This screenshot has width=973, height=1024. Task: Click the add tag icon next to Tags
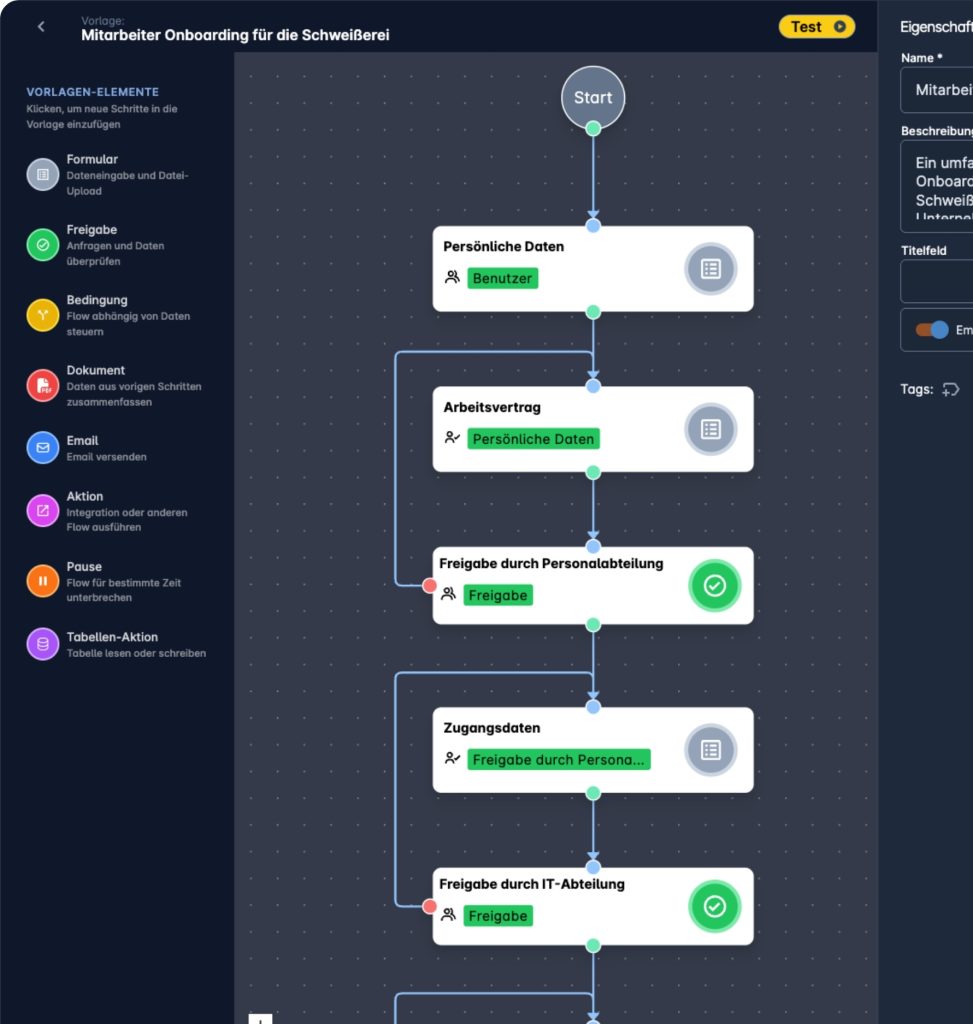coord(951,390)
